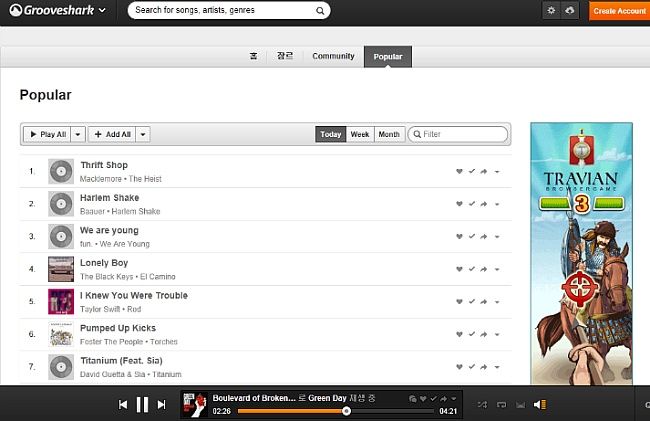The height and width of the screenshot is (421, 650).
Task: Heart I Knew You Were Trouble
Action: 459,302
